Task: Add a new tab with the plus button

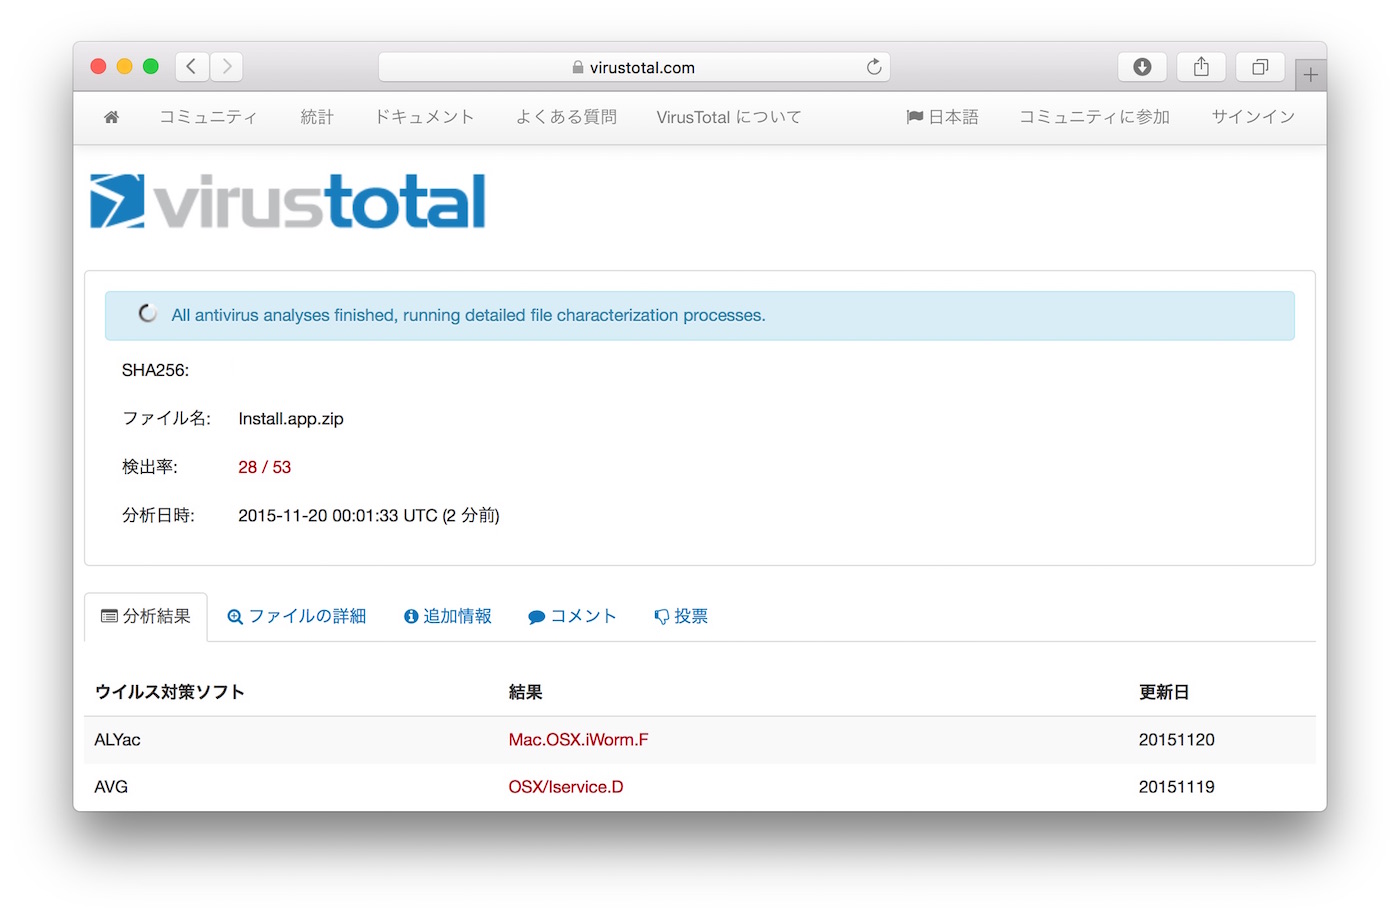Action: coord(1310,75)
